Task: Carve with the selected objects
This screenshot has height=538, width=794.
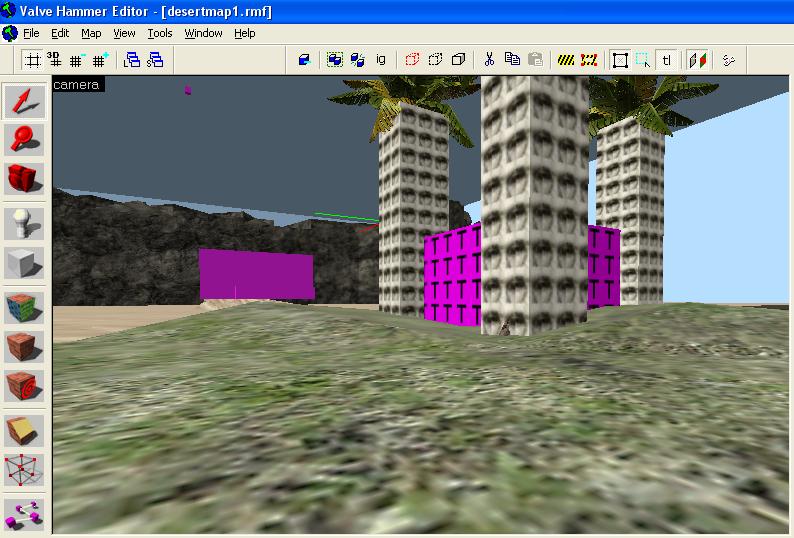Action: [304, 60]
